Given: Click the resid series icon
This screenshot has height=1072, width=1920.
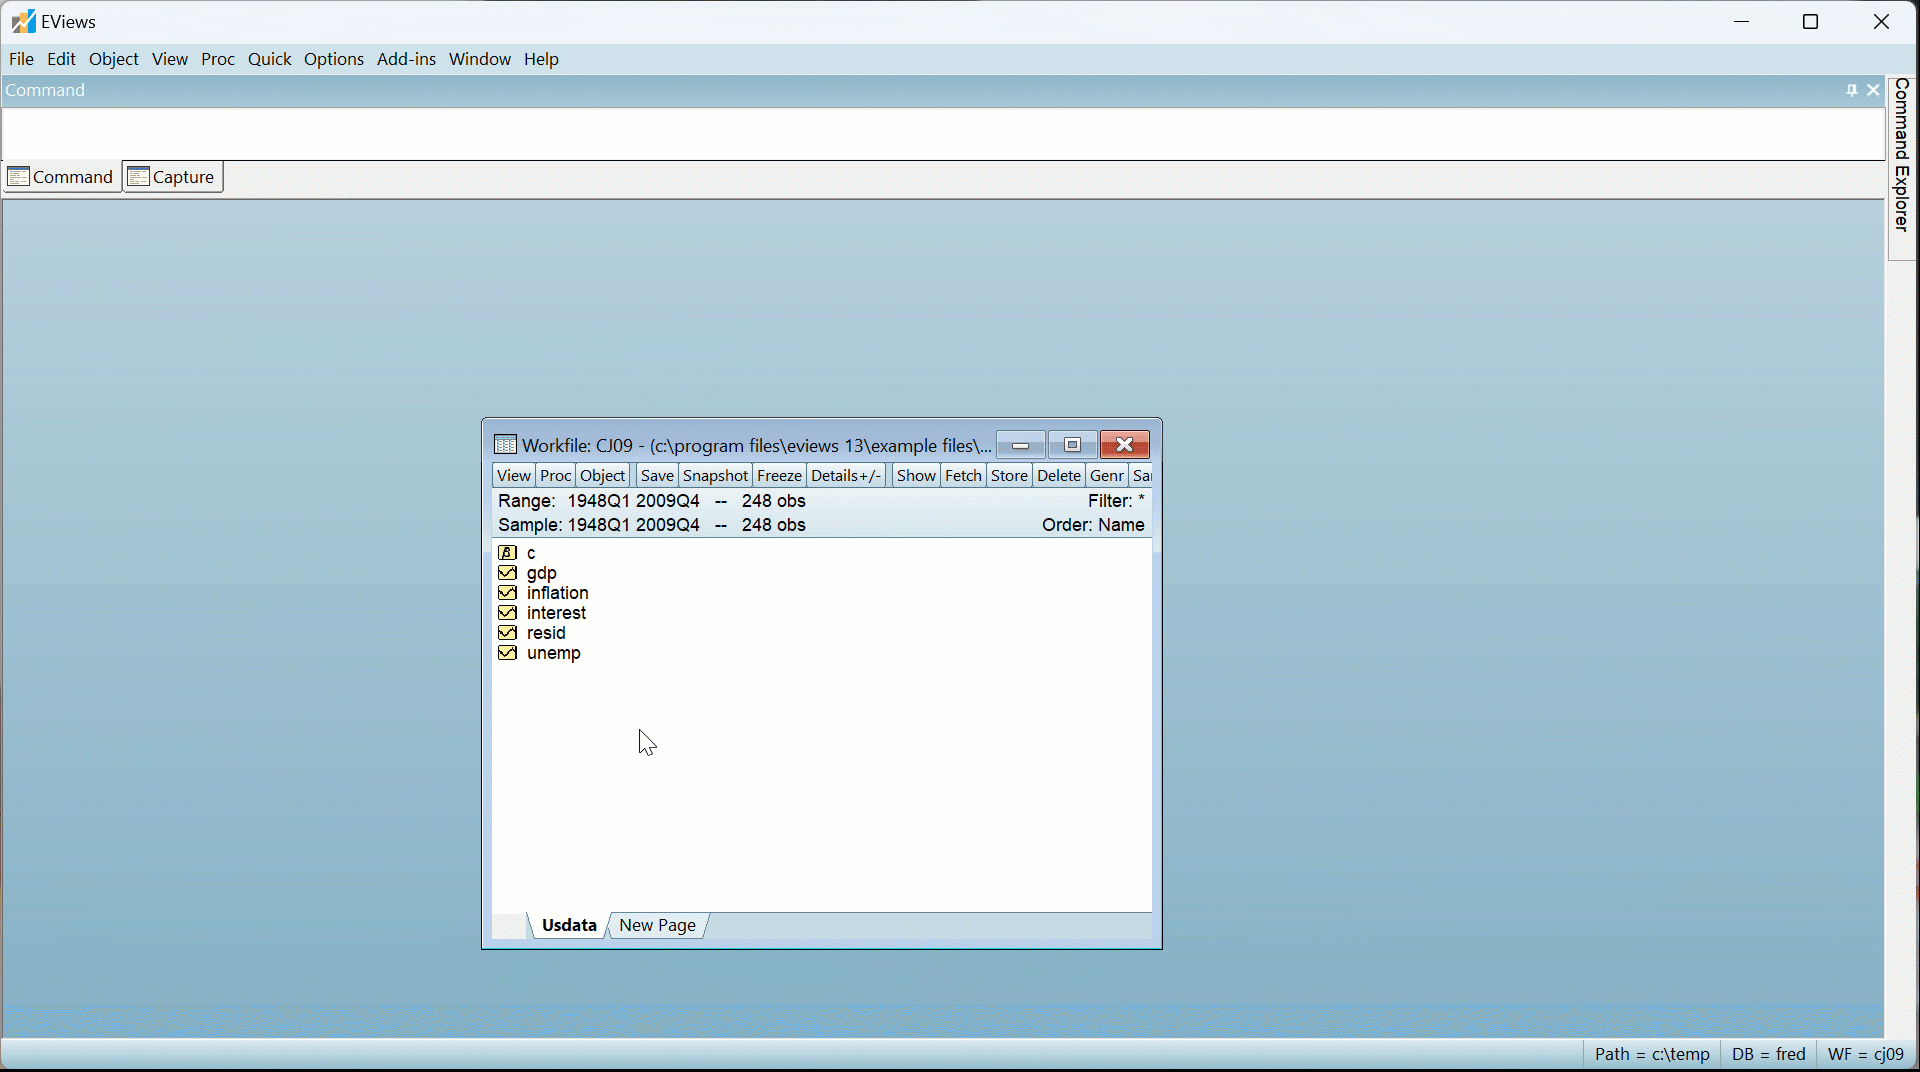Looking at the screenshot, I should [x=507, y=633].
